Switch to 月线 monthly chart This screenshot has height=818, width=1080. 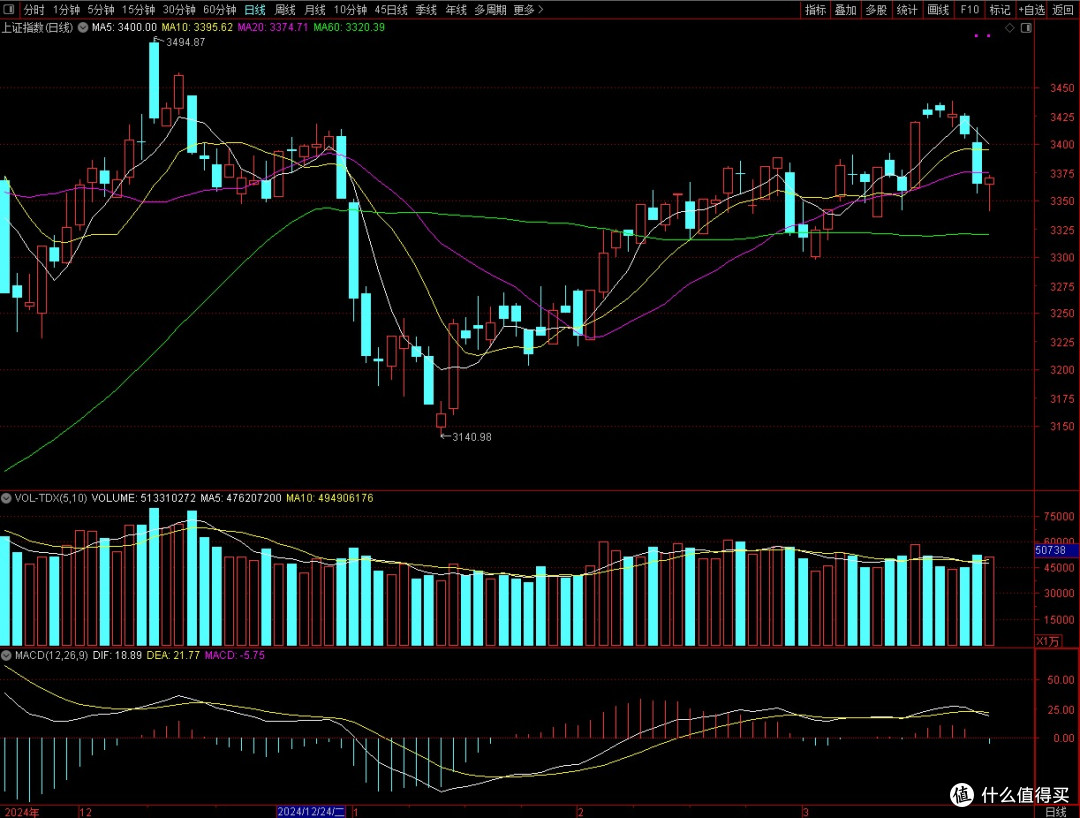click(315, 10)
